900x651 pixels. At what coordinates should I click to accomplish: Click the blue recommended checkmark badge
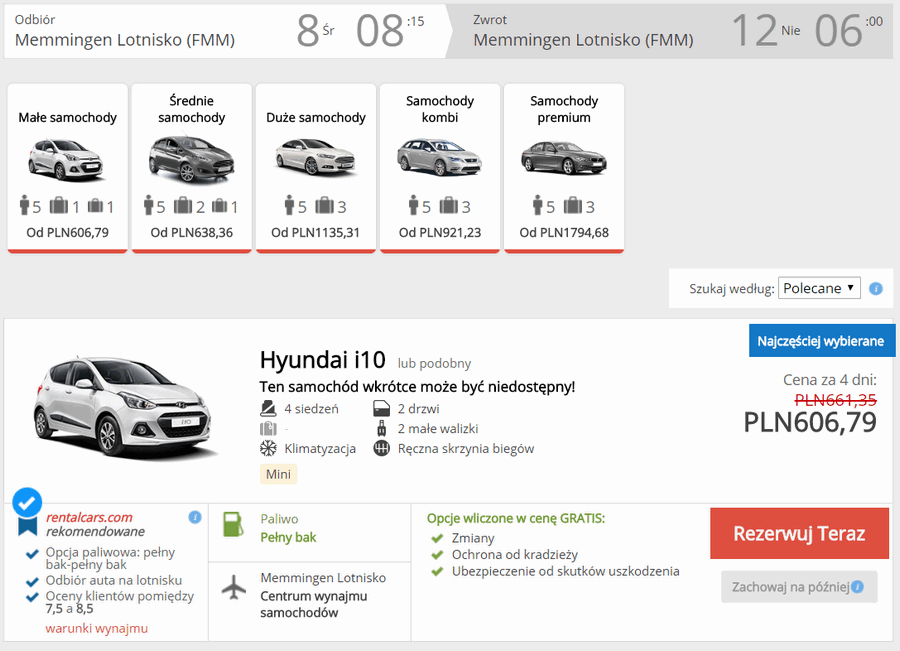27,503
